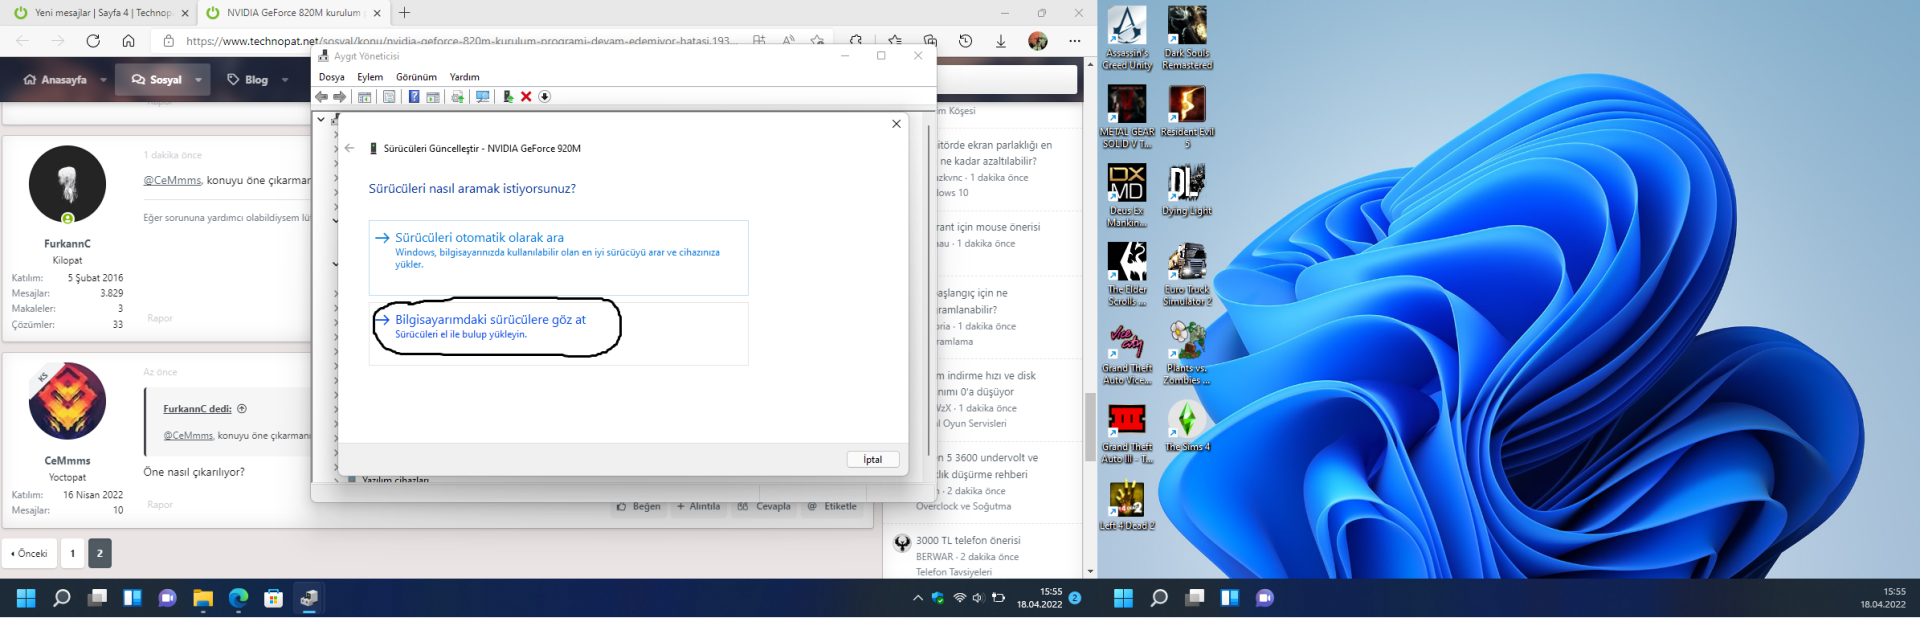Image resolution: width=1920 pixels, height=622 pixels.
Task: Click the site info lock icon in address bar
Action: [168, 41]
